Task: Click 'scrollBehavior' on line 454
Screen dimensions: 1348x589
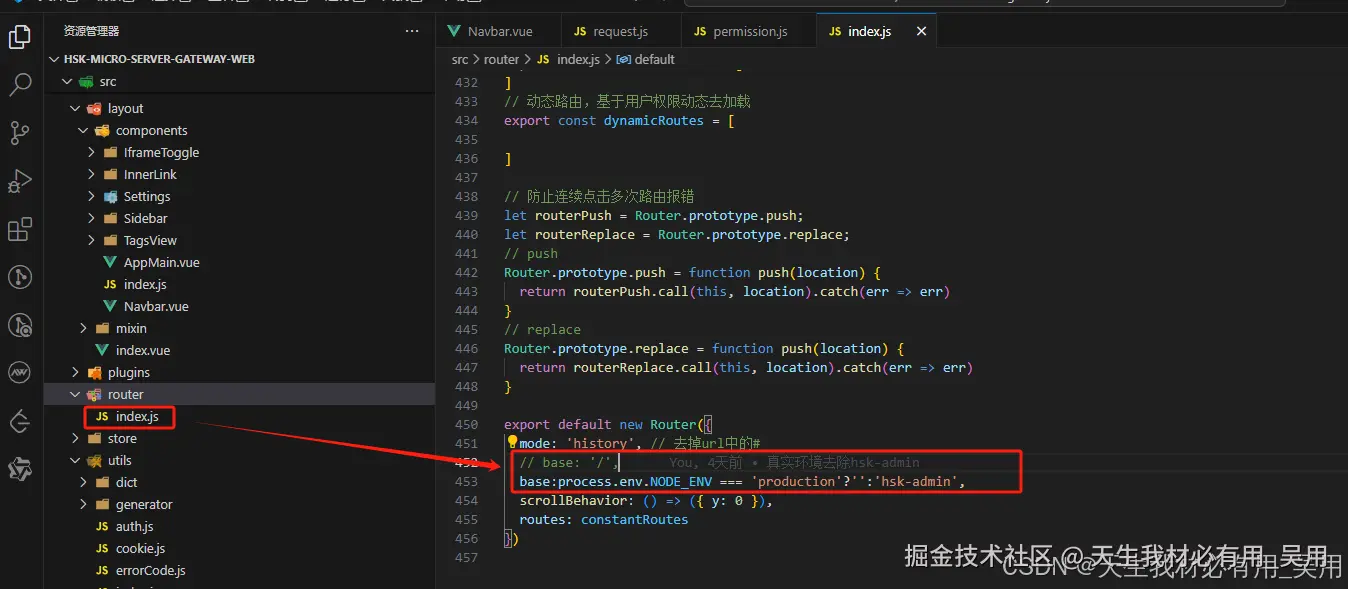Action: [x=573, y=500]
